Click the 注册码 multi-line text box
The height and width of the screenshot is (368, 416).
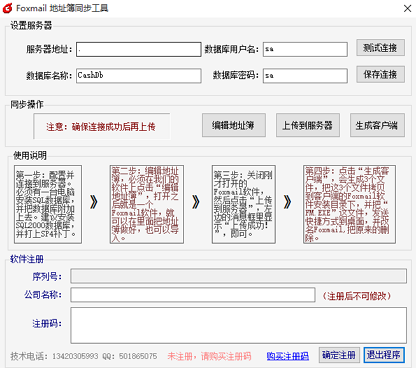pyautogui.click(x=238, y=325)
